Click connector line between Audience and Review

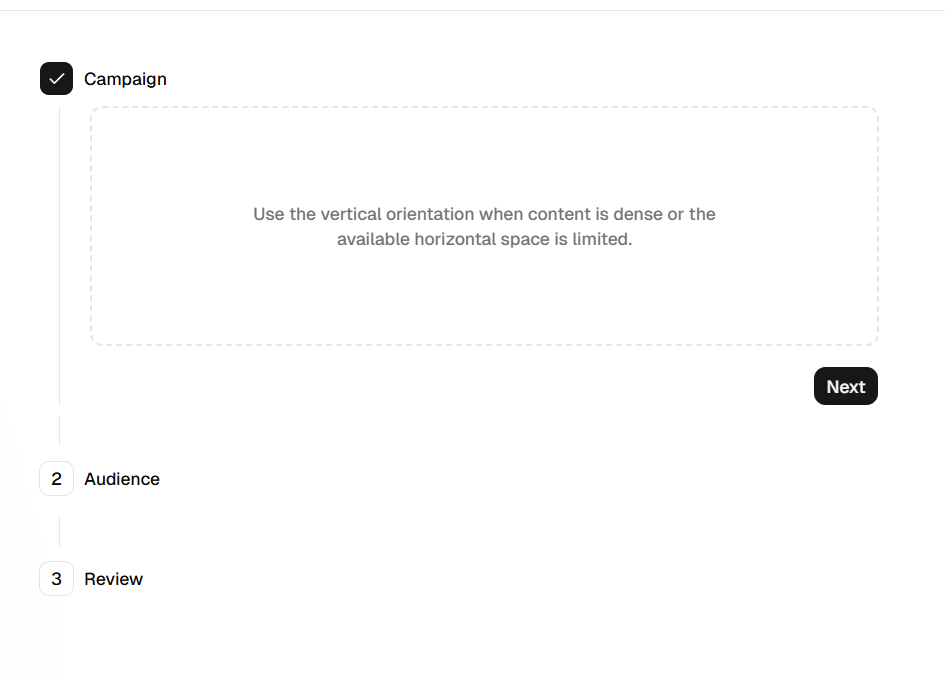(x=59, y=531)
